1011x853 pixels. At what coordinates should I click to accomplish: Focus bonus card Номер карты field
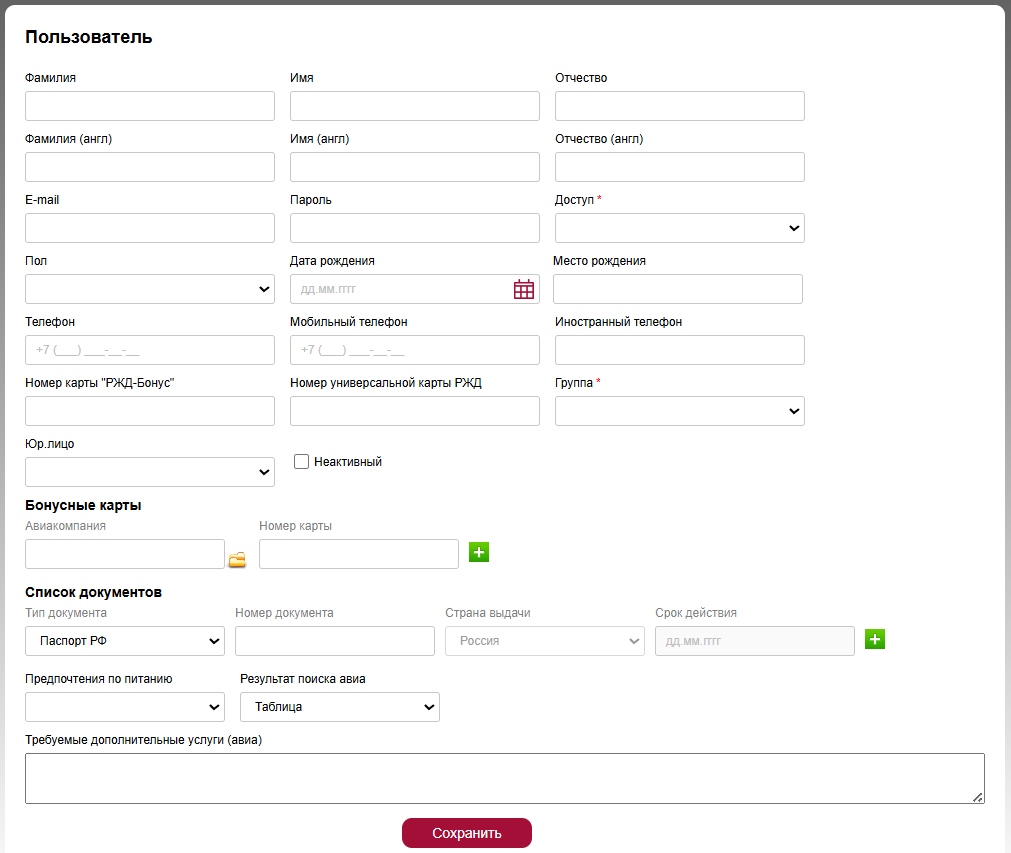[x=359, y=554]
